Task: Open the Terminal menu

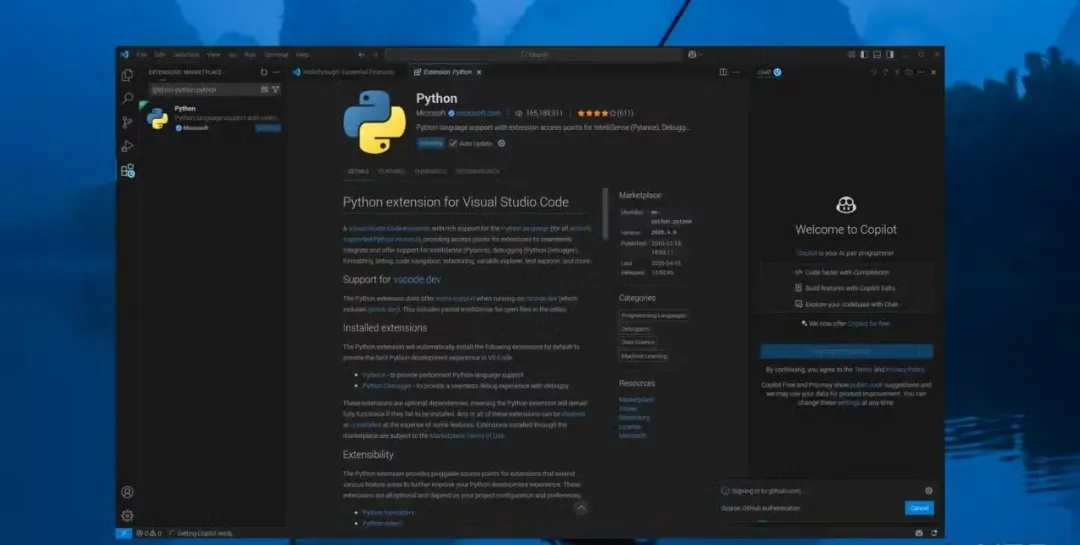Action: pos(276,54)
